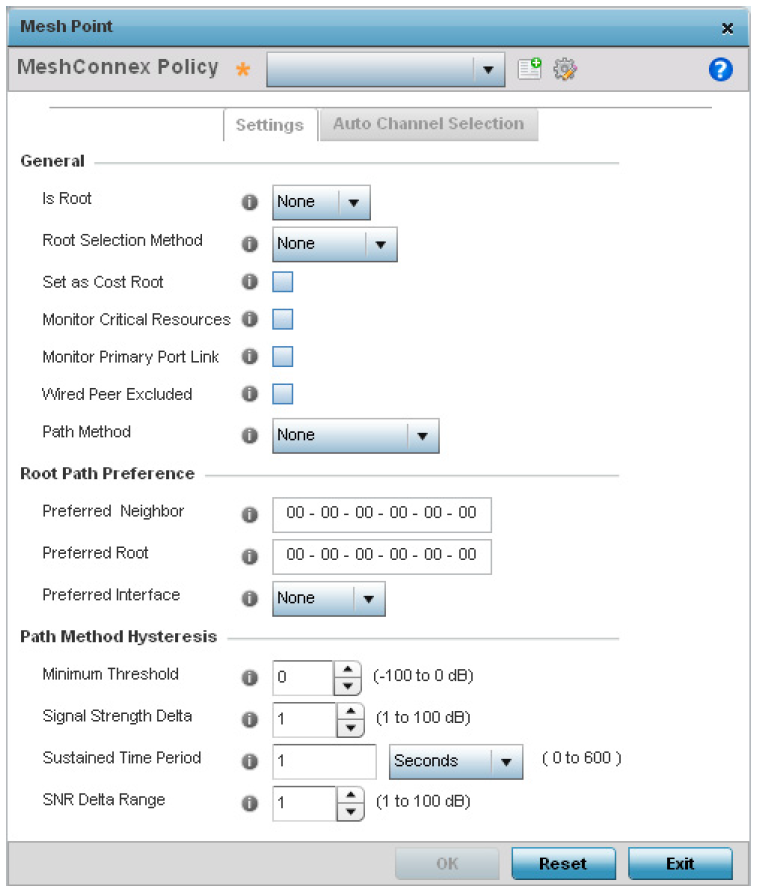Viewport: 760px width, 891px height.
Task: Click the info icon beside Minimum Threshold
Action: (250, 677)
